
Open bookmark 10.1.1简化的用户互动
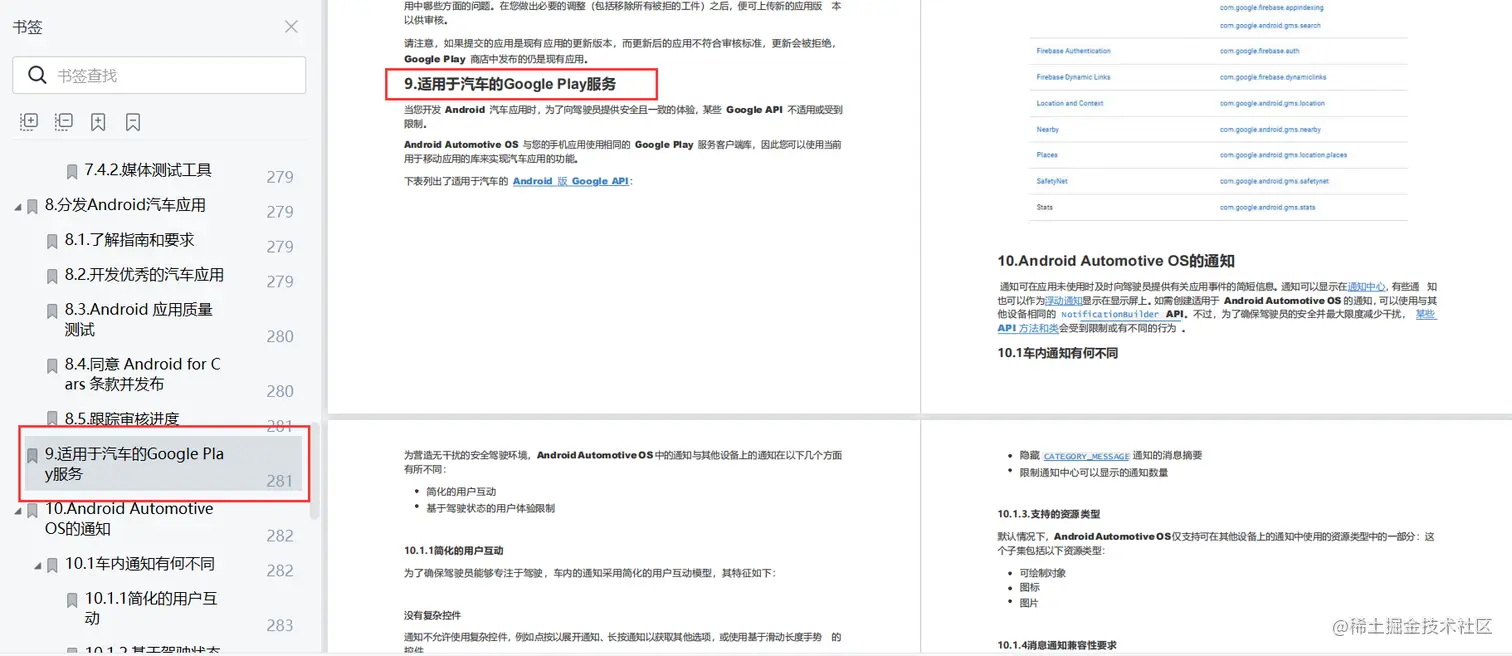(151, 608)
